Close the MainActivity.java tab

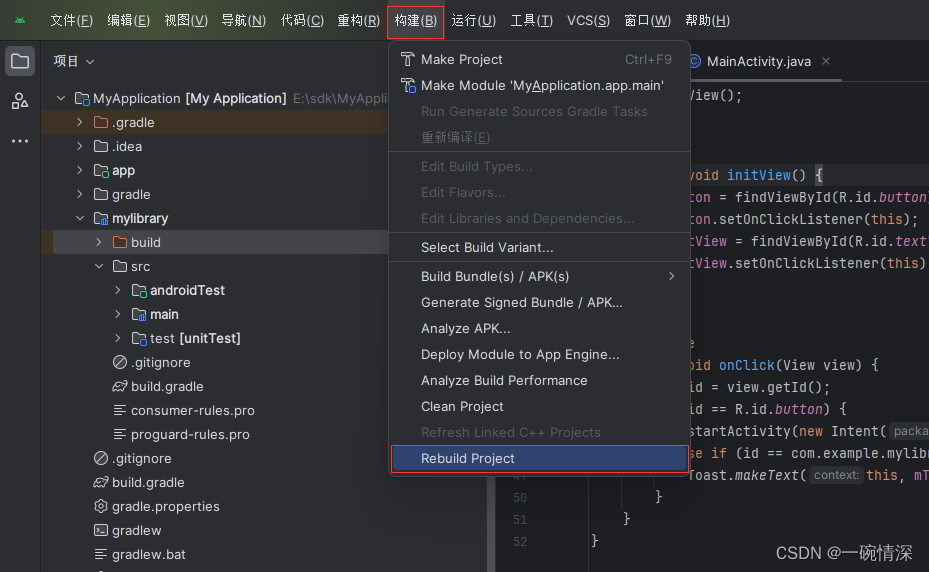click(x=826, y=61)
